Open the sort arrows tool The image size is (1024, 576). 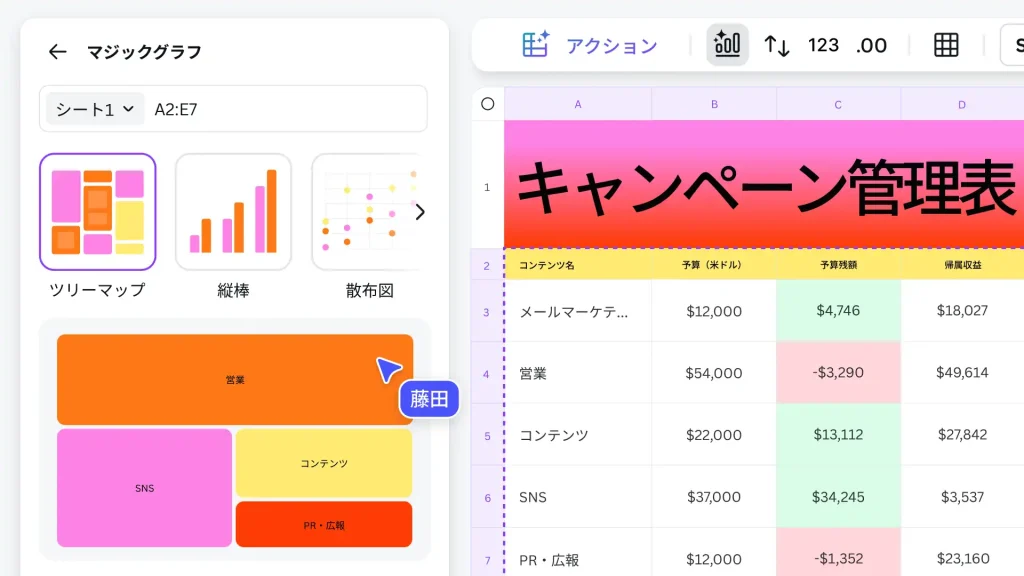777,45
